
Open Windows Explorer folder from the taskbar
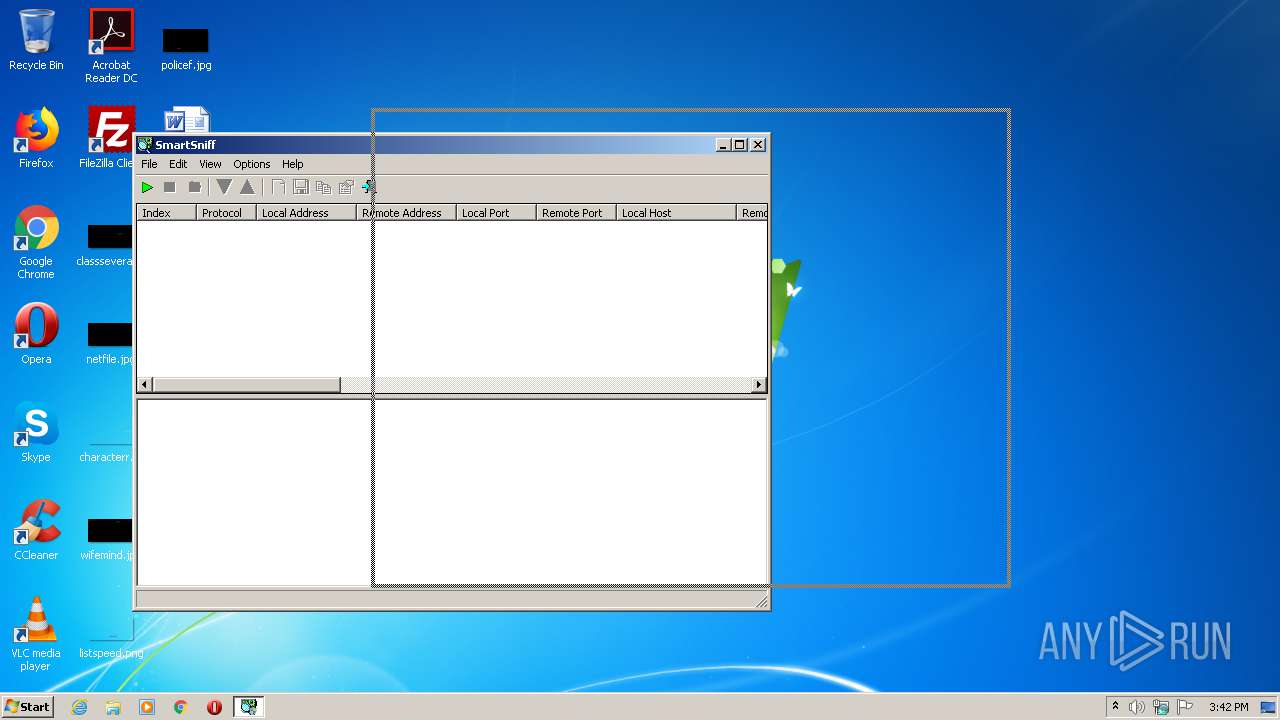113,707
